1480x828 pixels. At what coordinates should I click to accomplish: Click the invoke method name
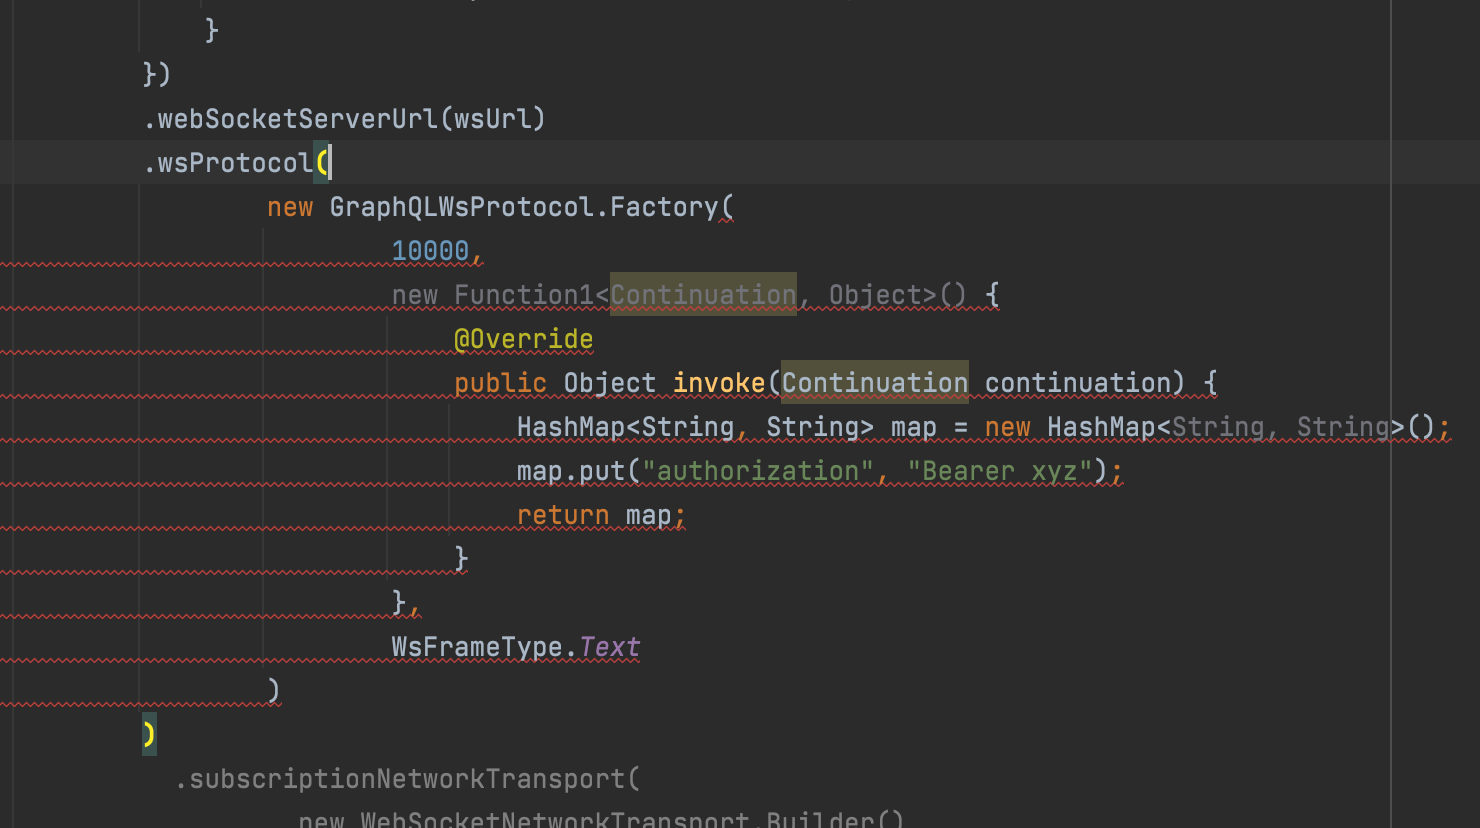pyautogui.click(x=716, y=382)
